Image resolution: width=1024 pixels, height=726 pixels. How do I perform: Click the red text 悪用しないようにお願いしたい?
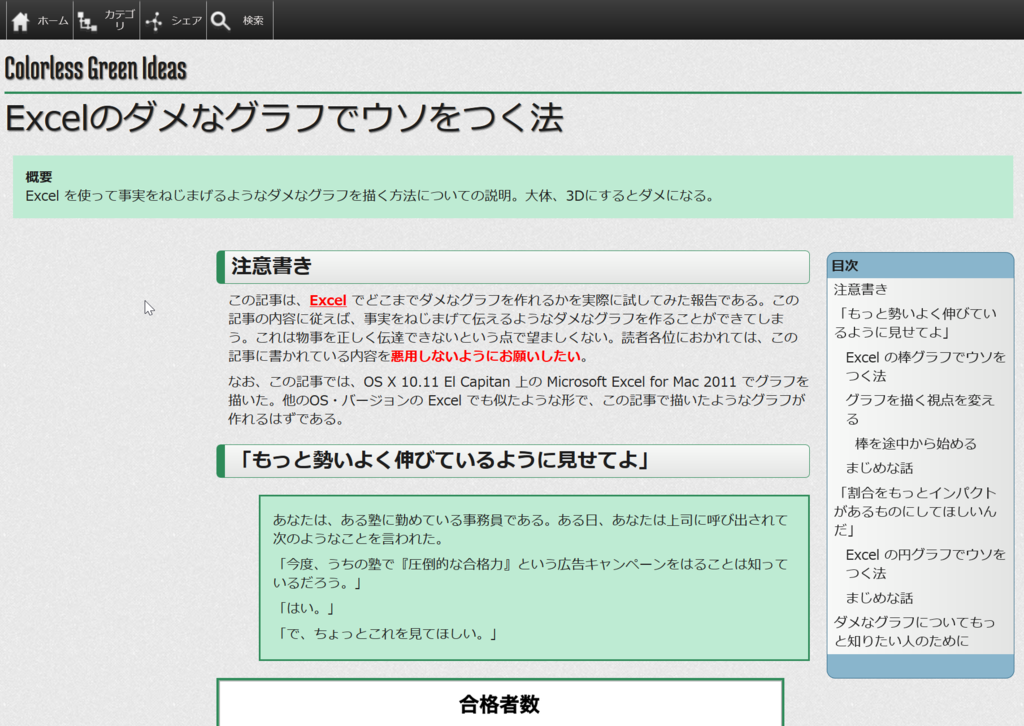[486, 356]
